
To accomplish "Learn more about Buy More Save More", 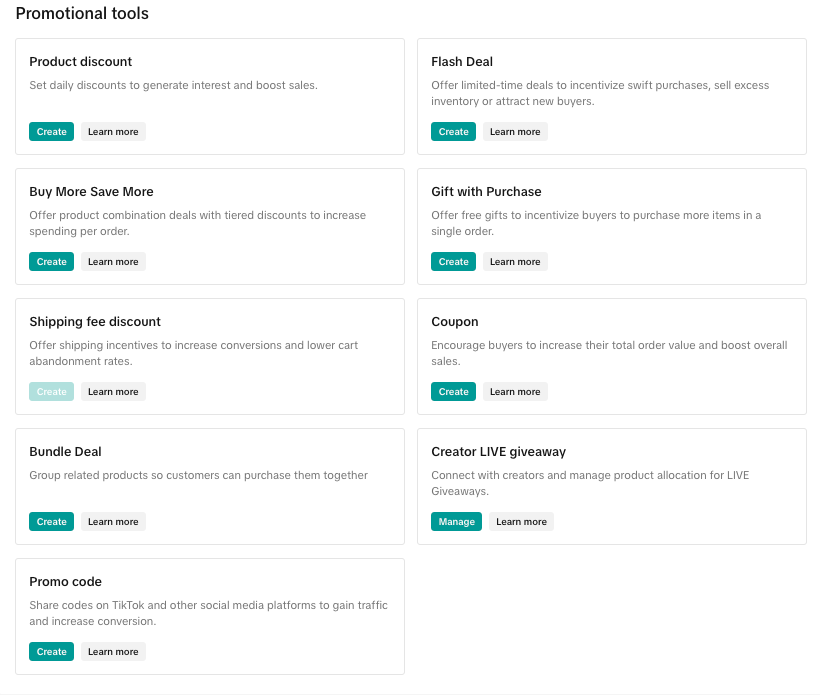I will coord(113,262).
